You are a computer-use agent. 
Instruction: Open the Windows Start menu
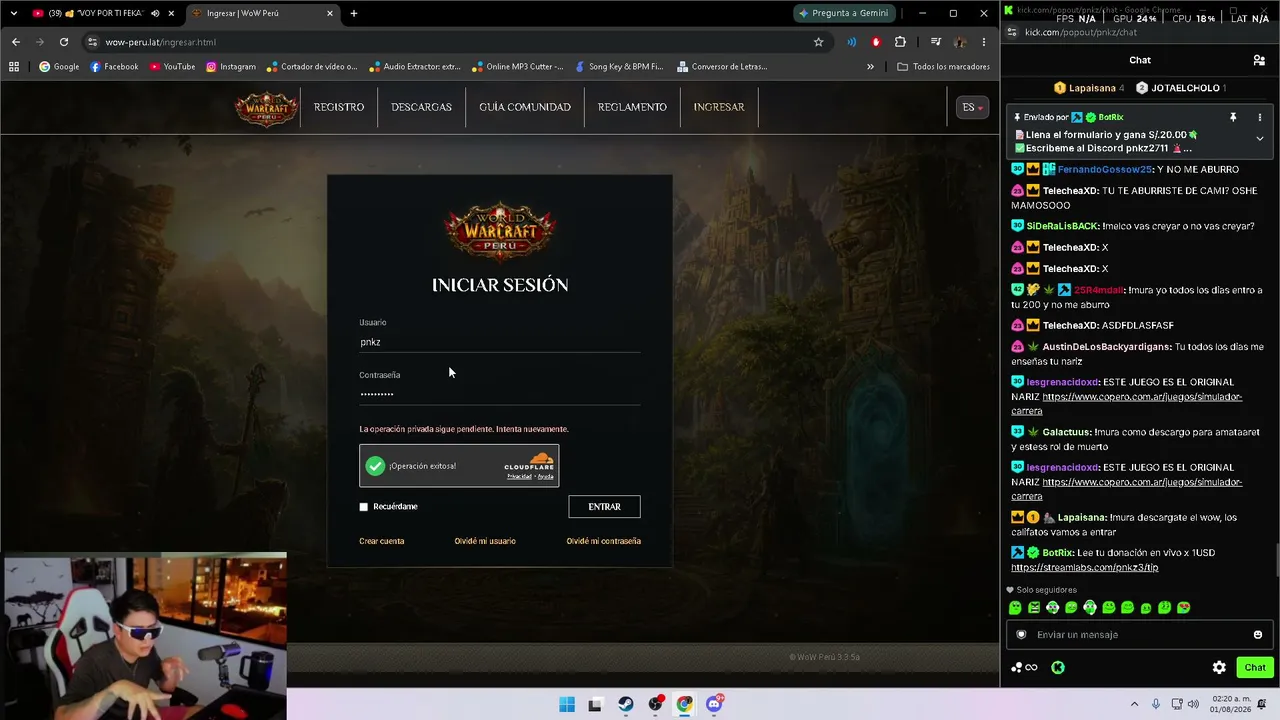click(x=567, y=704)
